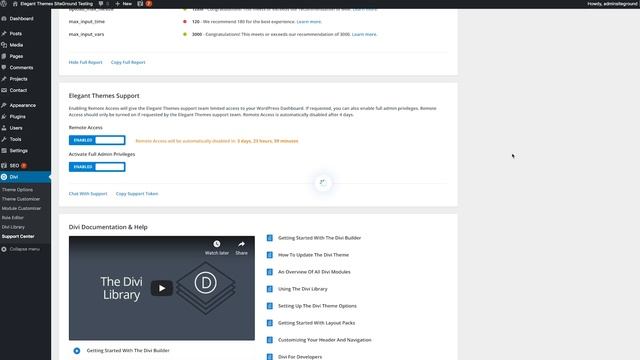The height and width of the screenshot is (360, 640).
Task: Click the Posts pin icon
Action: (4, 33)
